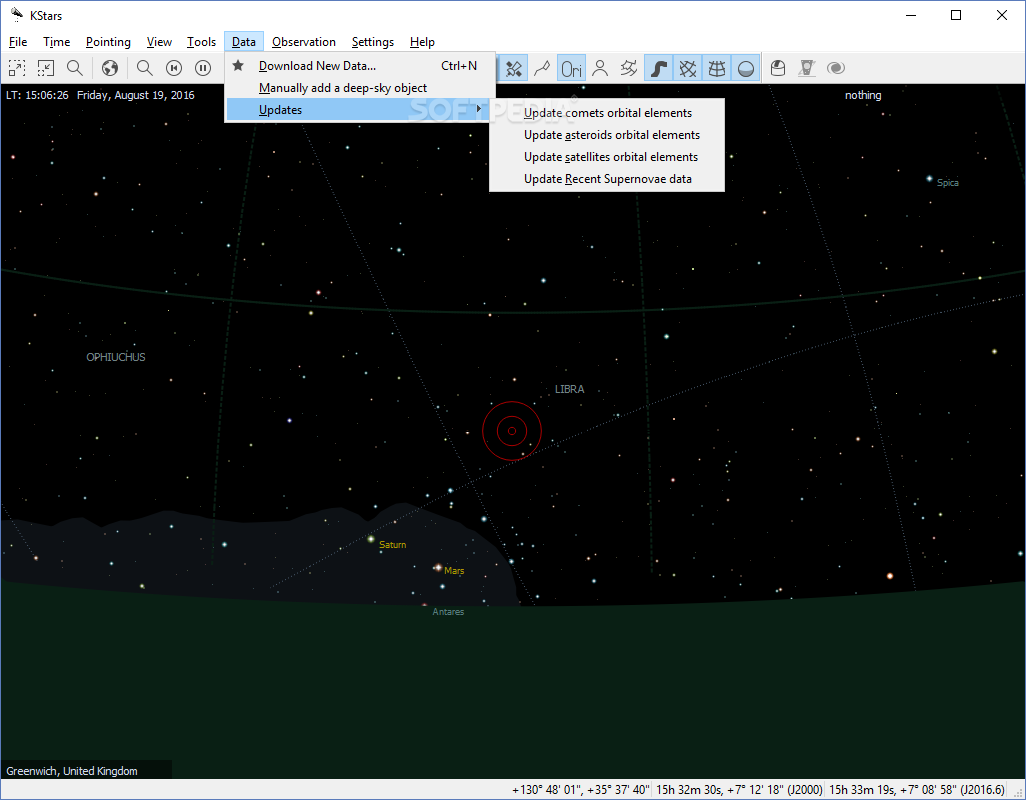Screen dimensions: 1026x800
Task: Choose Update Recent Supernovae data
Action: (607, 179)
